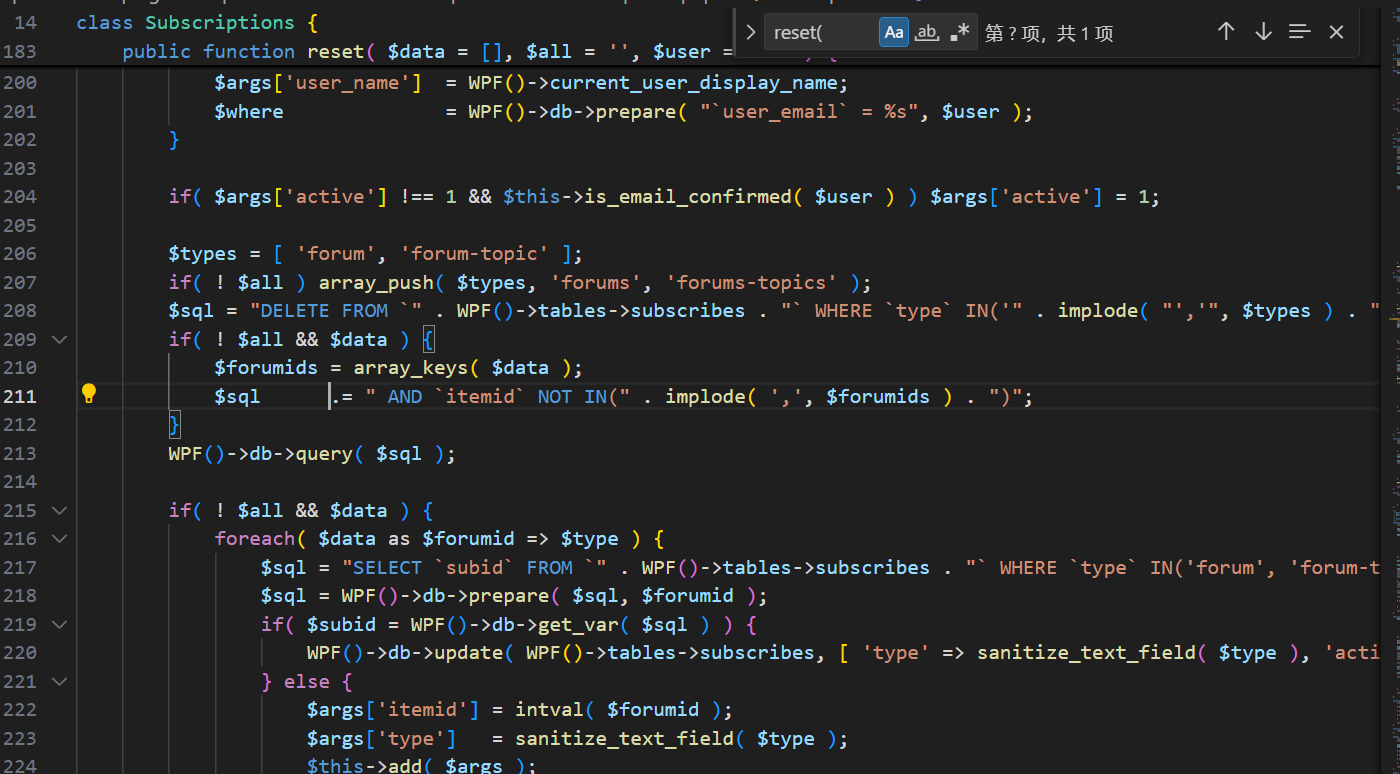This screenshot has width=1400, height=774.
Task: Click $types variable on line 206
Action: pyautogui.click(x=203, y=253)
